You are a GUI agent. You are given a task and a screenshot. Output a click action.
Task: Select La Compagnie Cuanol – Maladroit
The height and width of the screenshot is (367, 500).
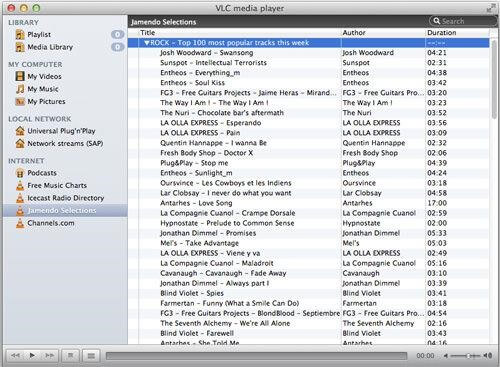click(x=217, y=263)
